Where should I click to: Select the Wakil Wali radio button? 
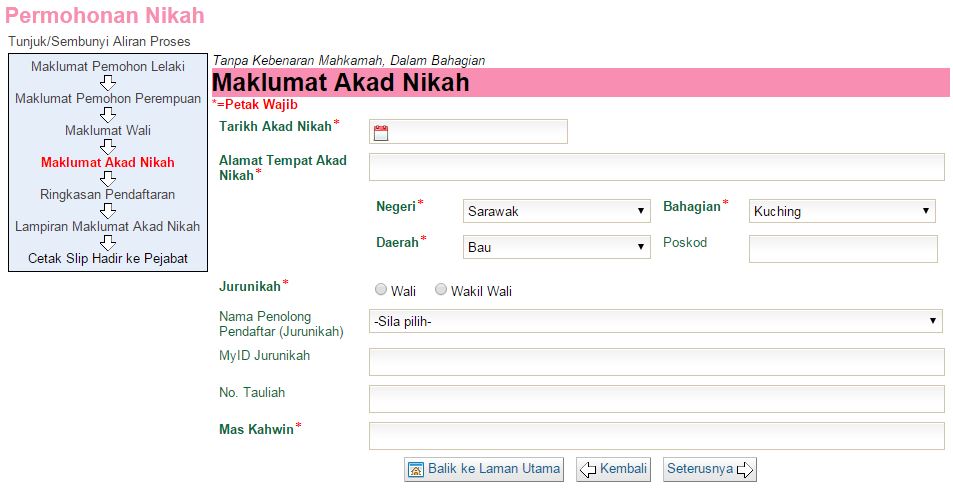[441, 289]
